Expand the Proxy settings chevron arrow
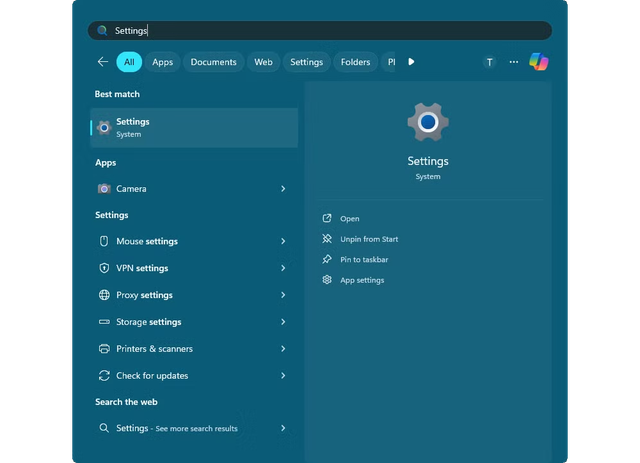Image resolution: width=640 pixels, height=463 pixels. click(x=283, y=295)
